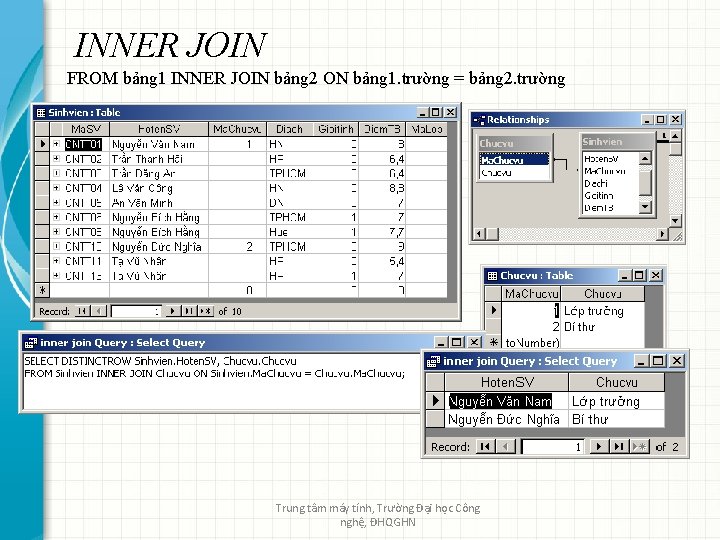Click the Relationships window title icon
Image resolution: width=720 pixels, height=540 pixels.
tap(479, 120)
